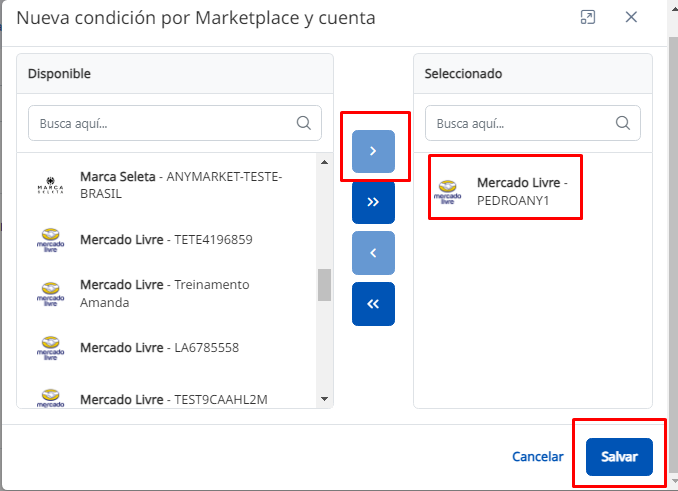Click Mercado Livre logo beside PEDROANY1
678x491 pixels.
(448, 192)
